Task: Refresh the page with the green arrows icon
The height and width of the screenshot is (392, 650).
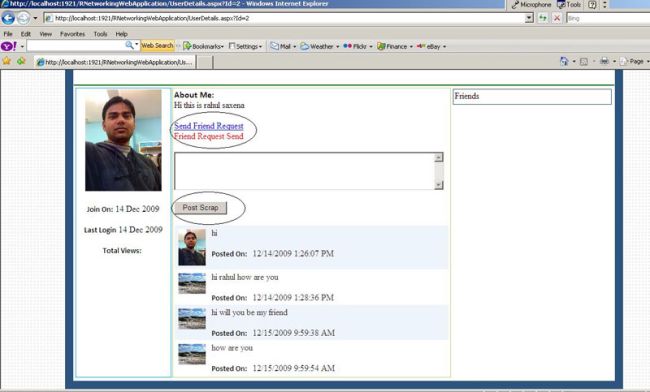Action: (x=543, y=18)
